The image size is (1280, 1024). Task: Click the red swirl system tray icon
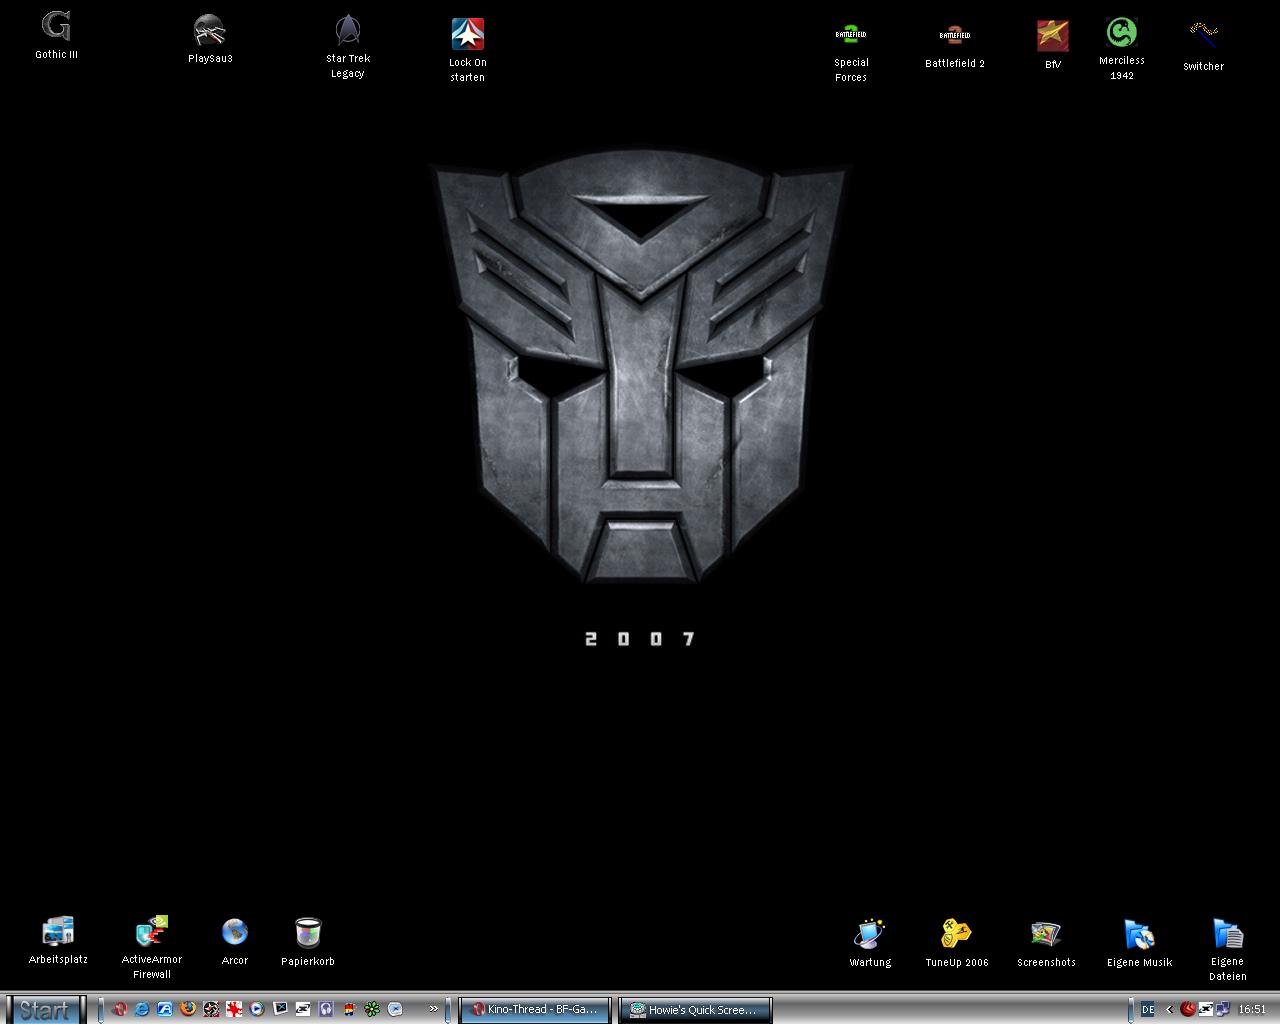pos(1188,1009)
